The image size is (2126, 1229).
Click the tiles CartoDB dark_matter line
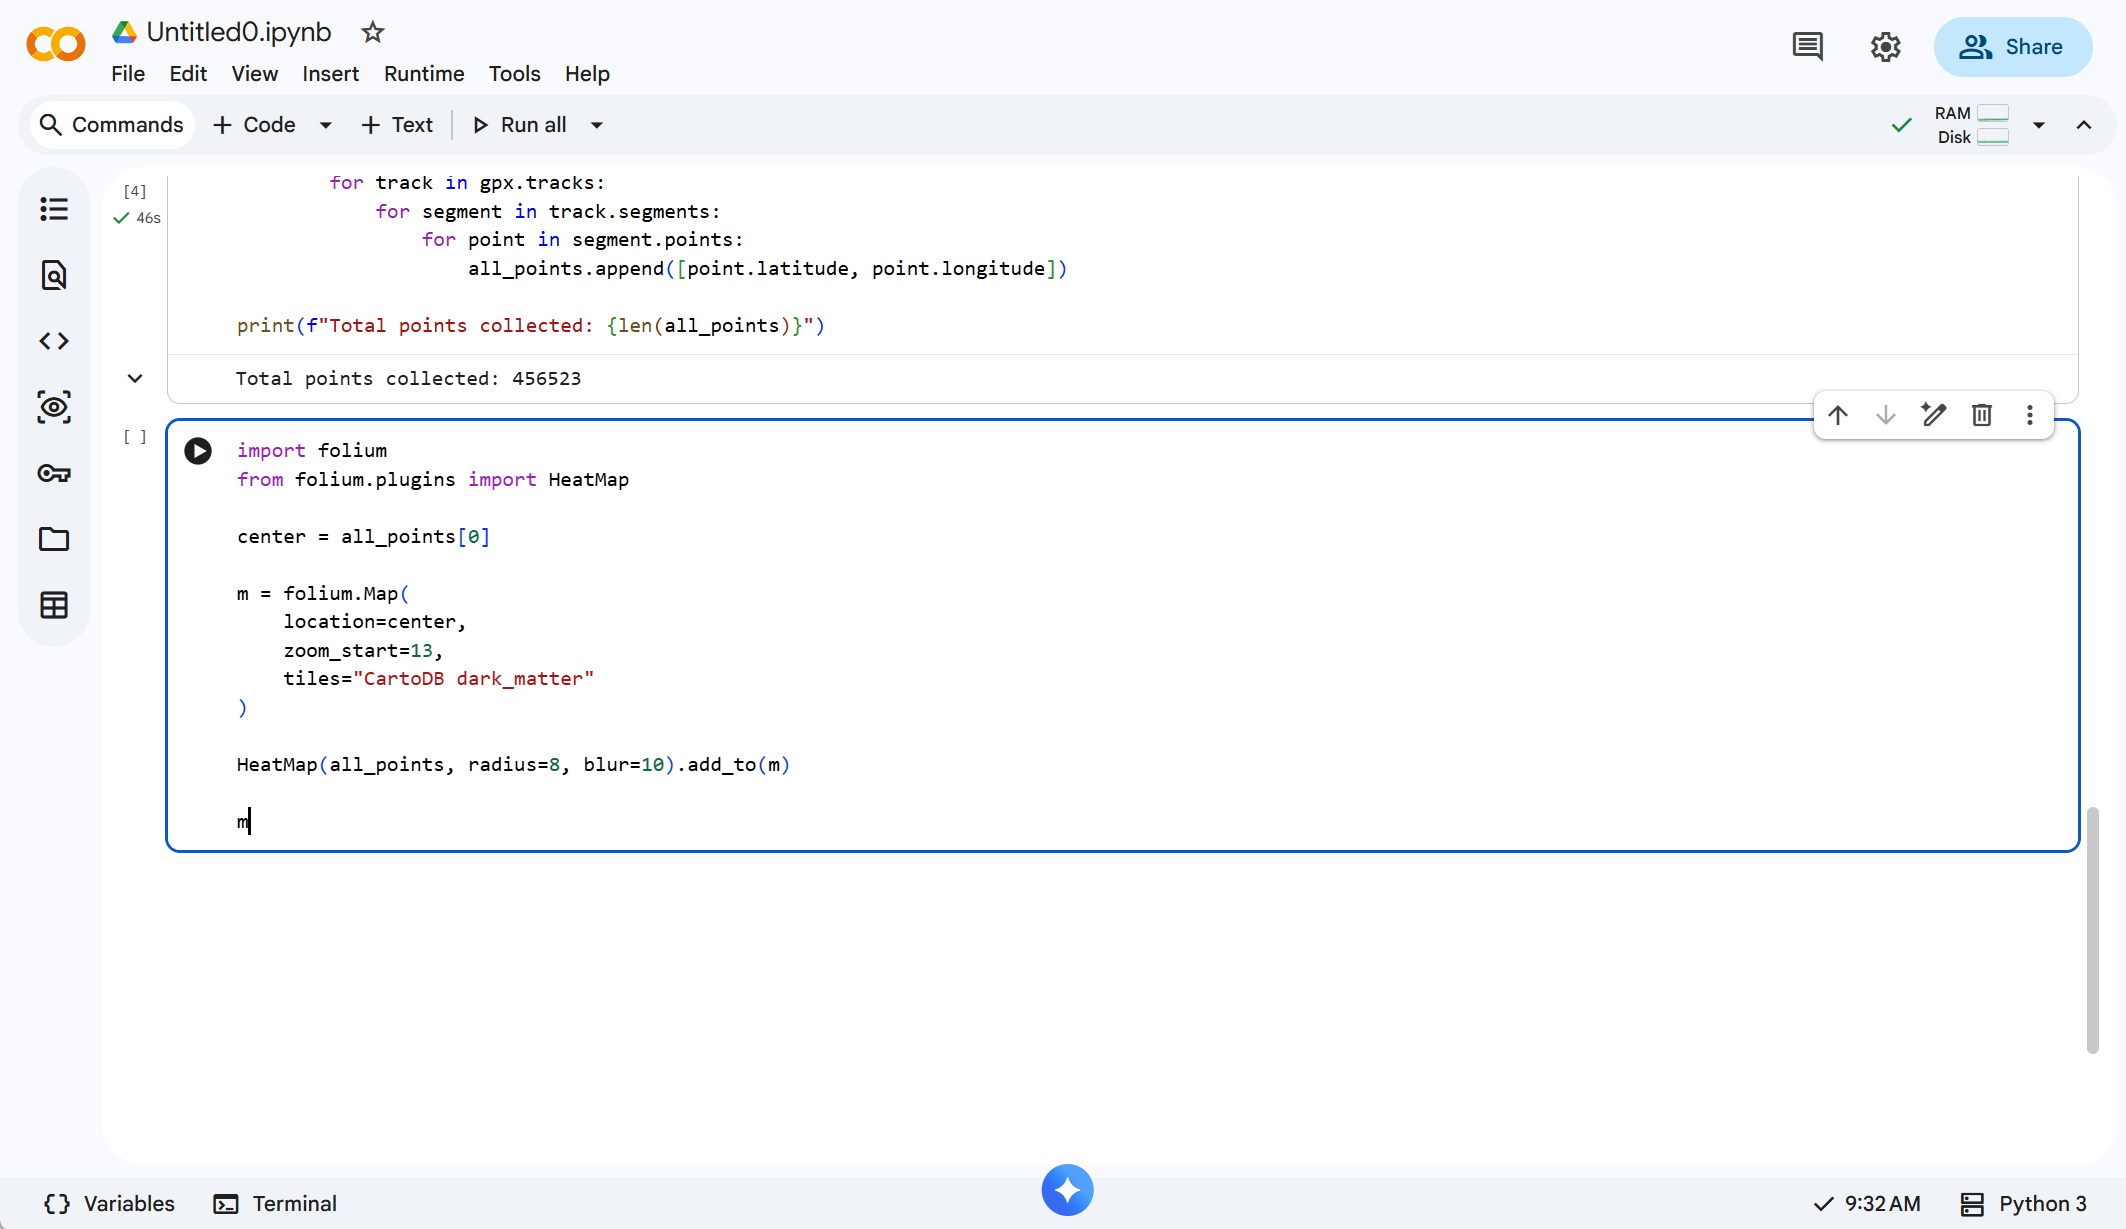(438, 679)
